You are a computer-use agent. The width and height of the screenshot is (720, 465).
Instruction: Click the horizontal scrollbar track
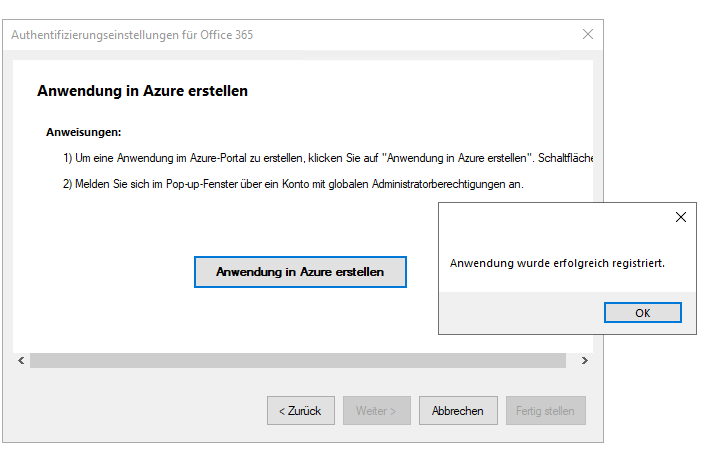click(298, 360)
